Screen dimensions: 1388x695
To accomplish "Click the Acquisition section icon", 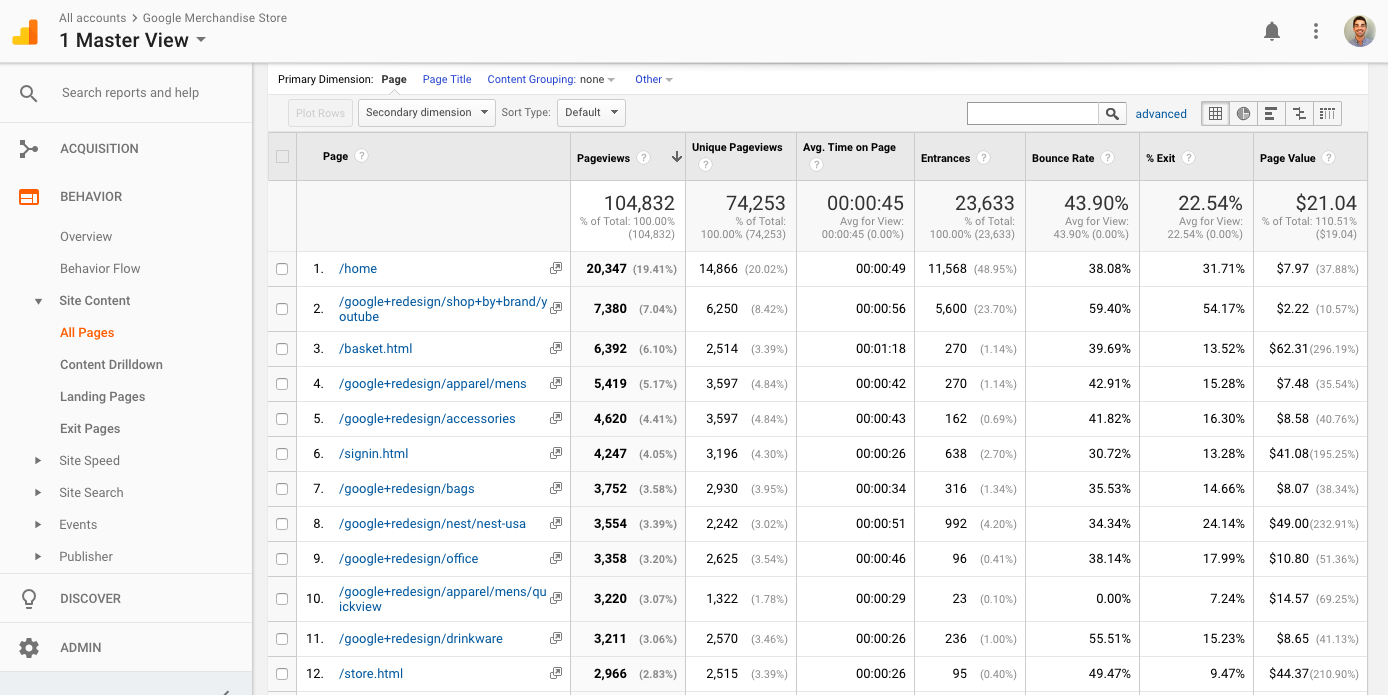I will click(29, 149).
